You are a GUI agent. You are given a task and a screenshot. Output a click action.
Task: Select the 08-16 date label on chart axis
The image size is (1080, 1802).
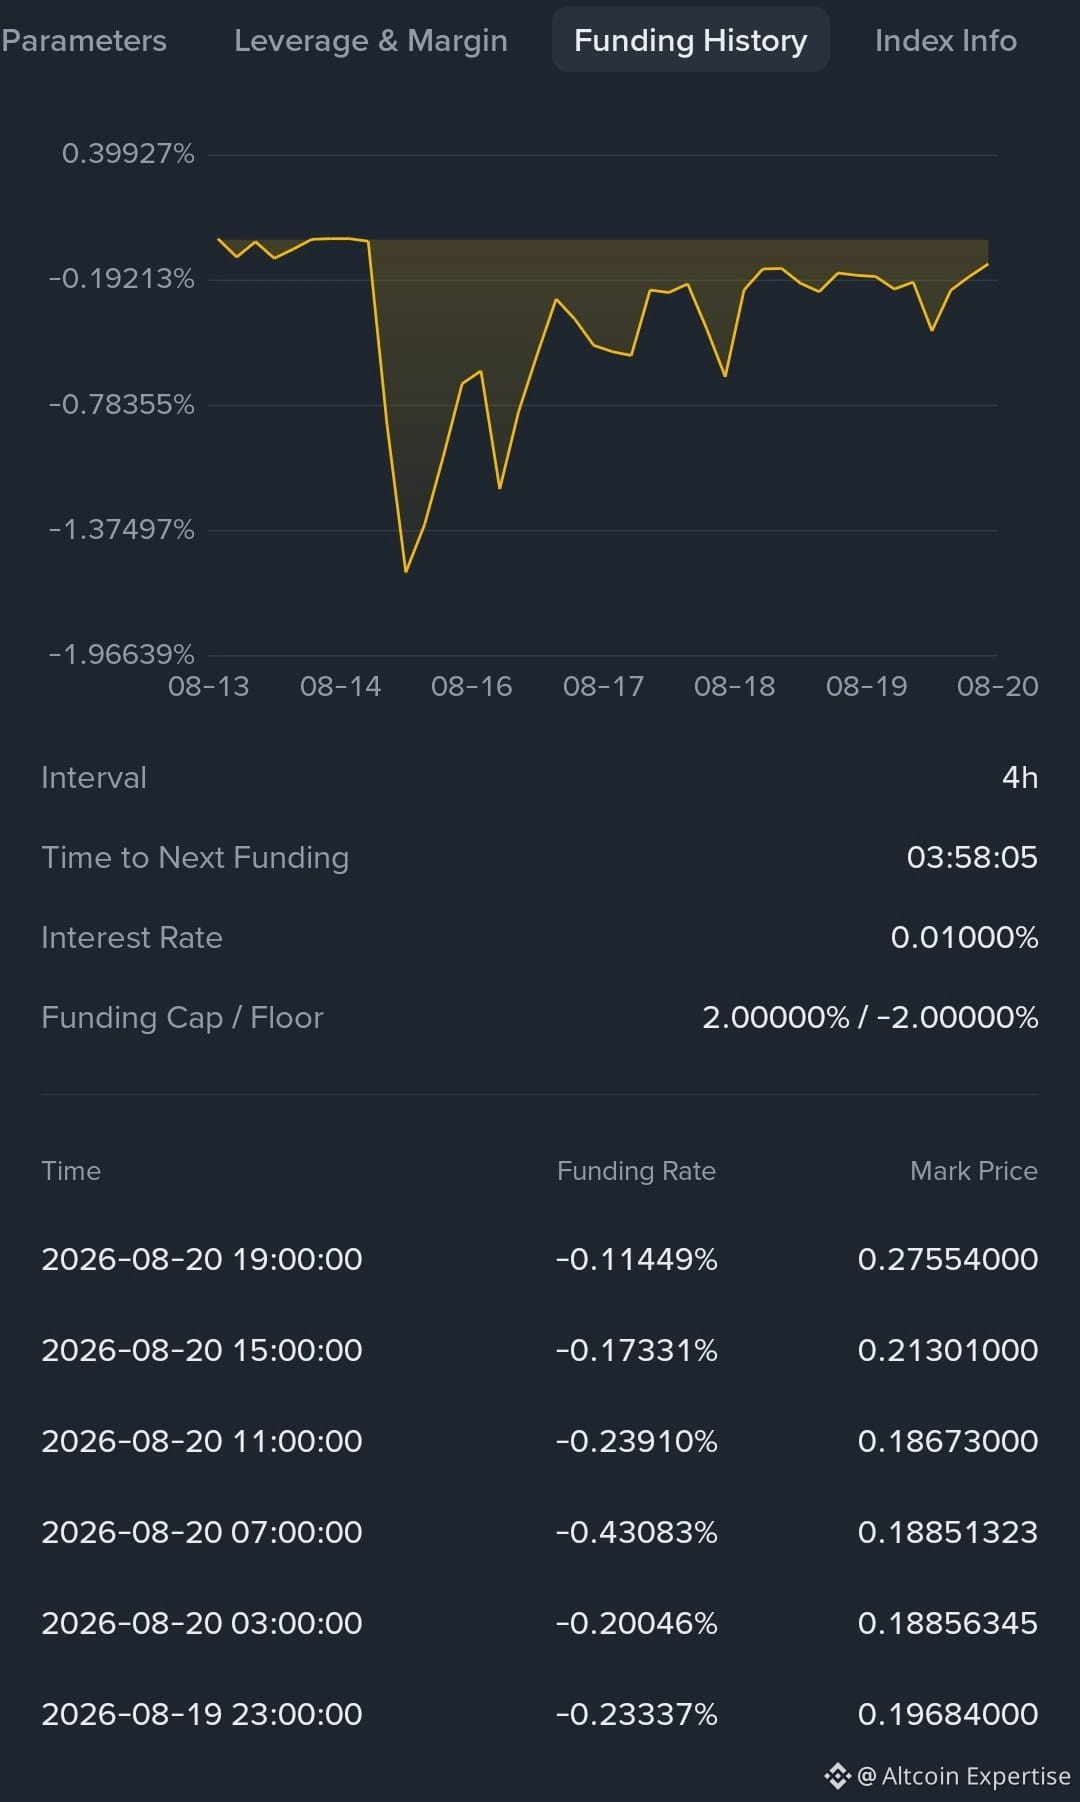(471, 686)
